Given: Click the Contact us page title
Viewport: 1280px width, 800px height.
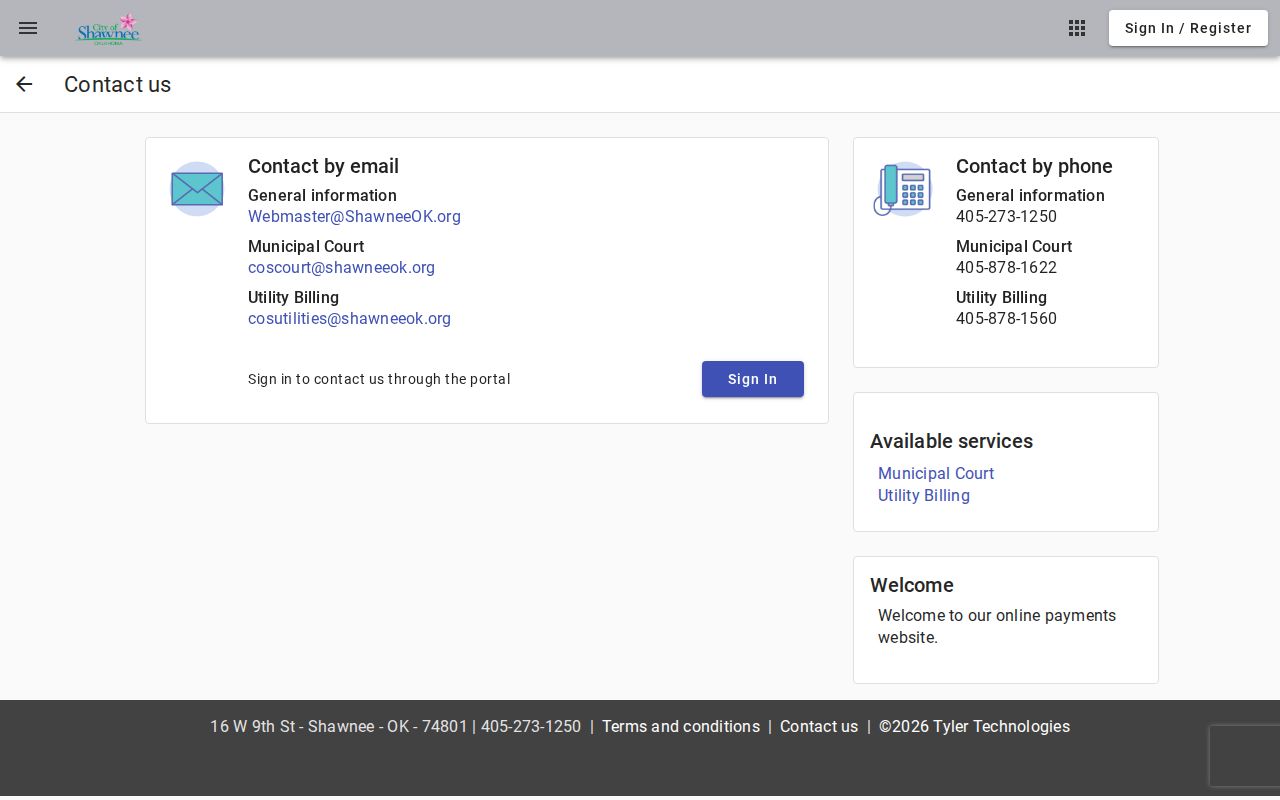Looking at the screenshot, I should [117, 85].
